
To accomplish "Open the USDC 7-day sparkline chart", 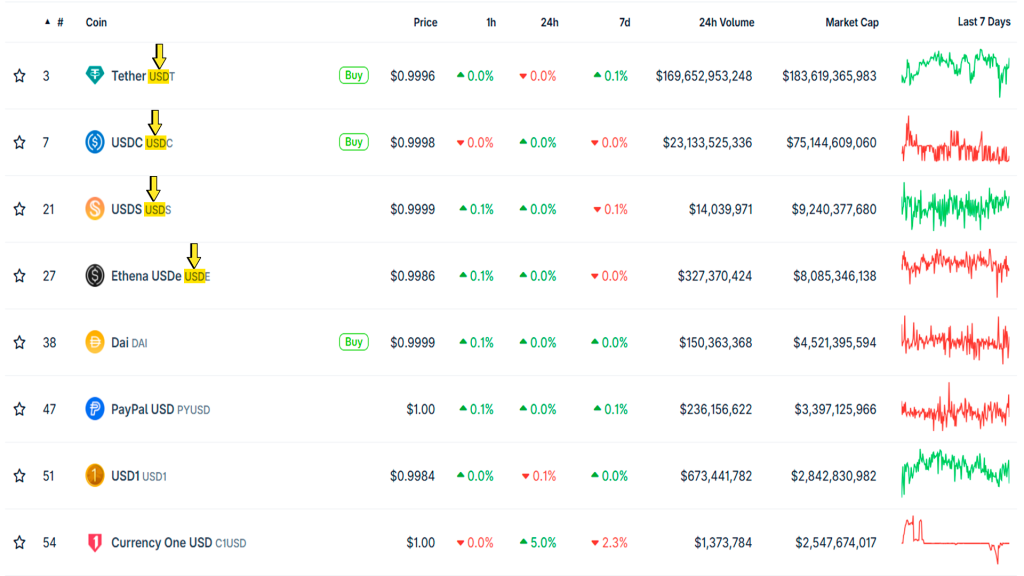I will click(x=955, y=143).
